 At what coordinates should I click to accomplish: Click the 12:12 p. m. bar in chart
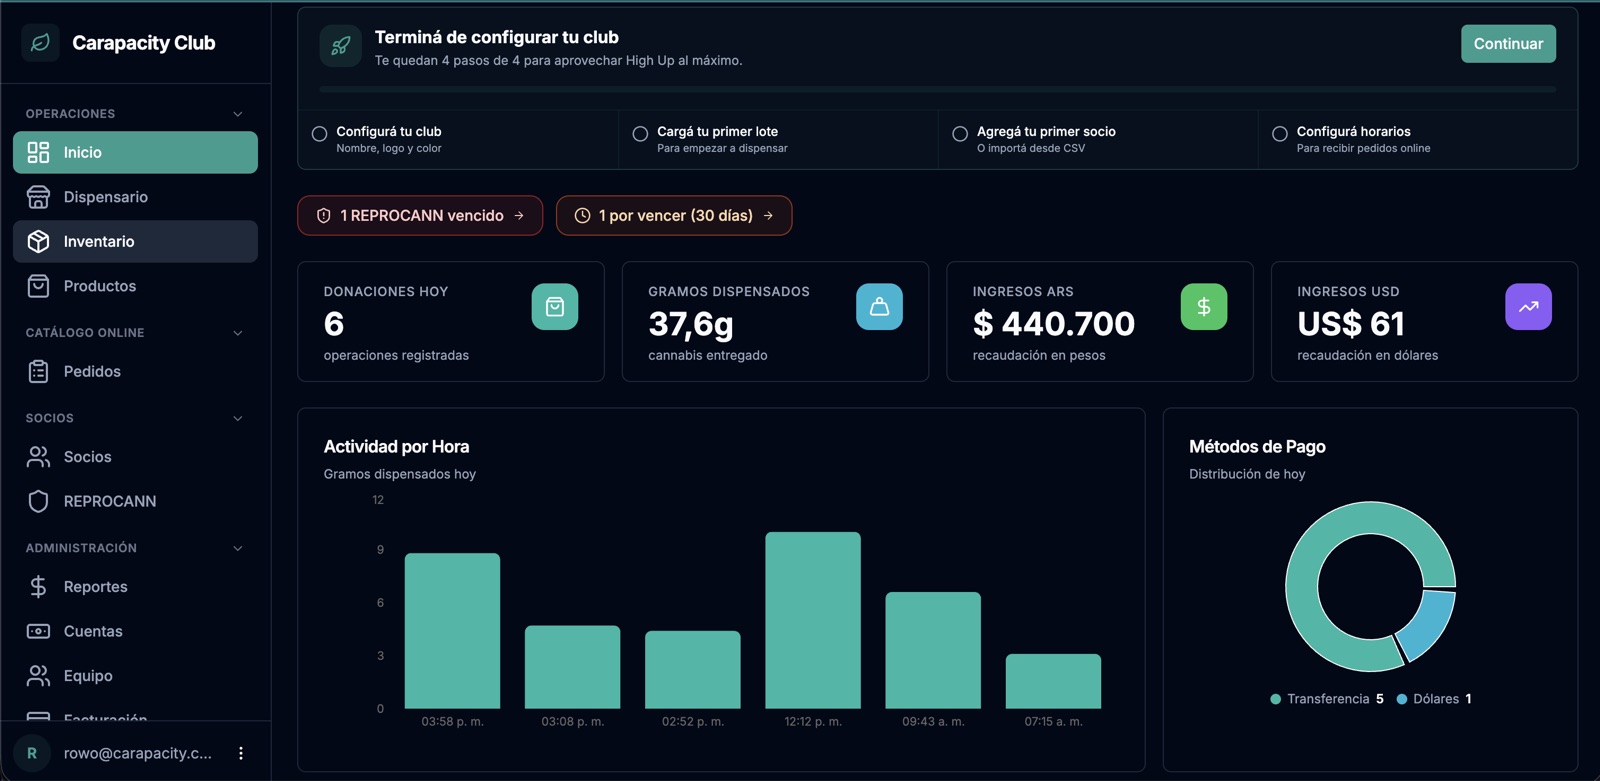click(813, 620)
